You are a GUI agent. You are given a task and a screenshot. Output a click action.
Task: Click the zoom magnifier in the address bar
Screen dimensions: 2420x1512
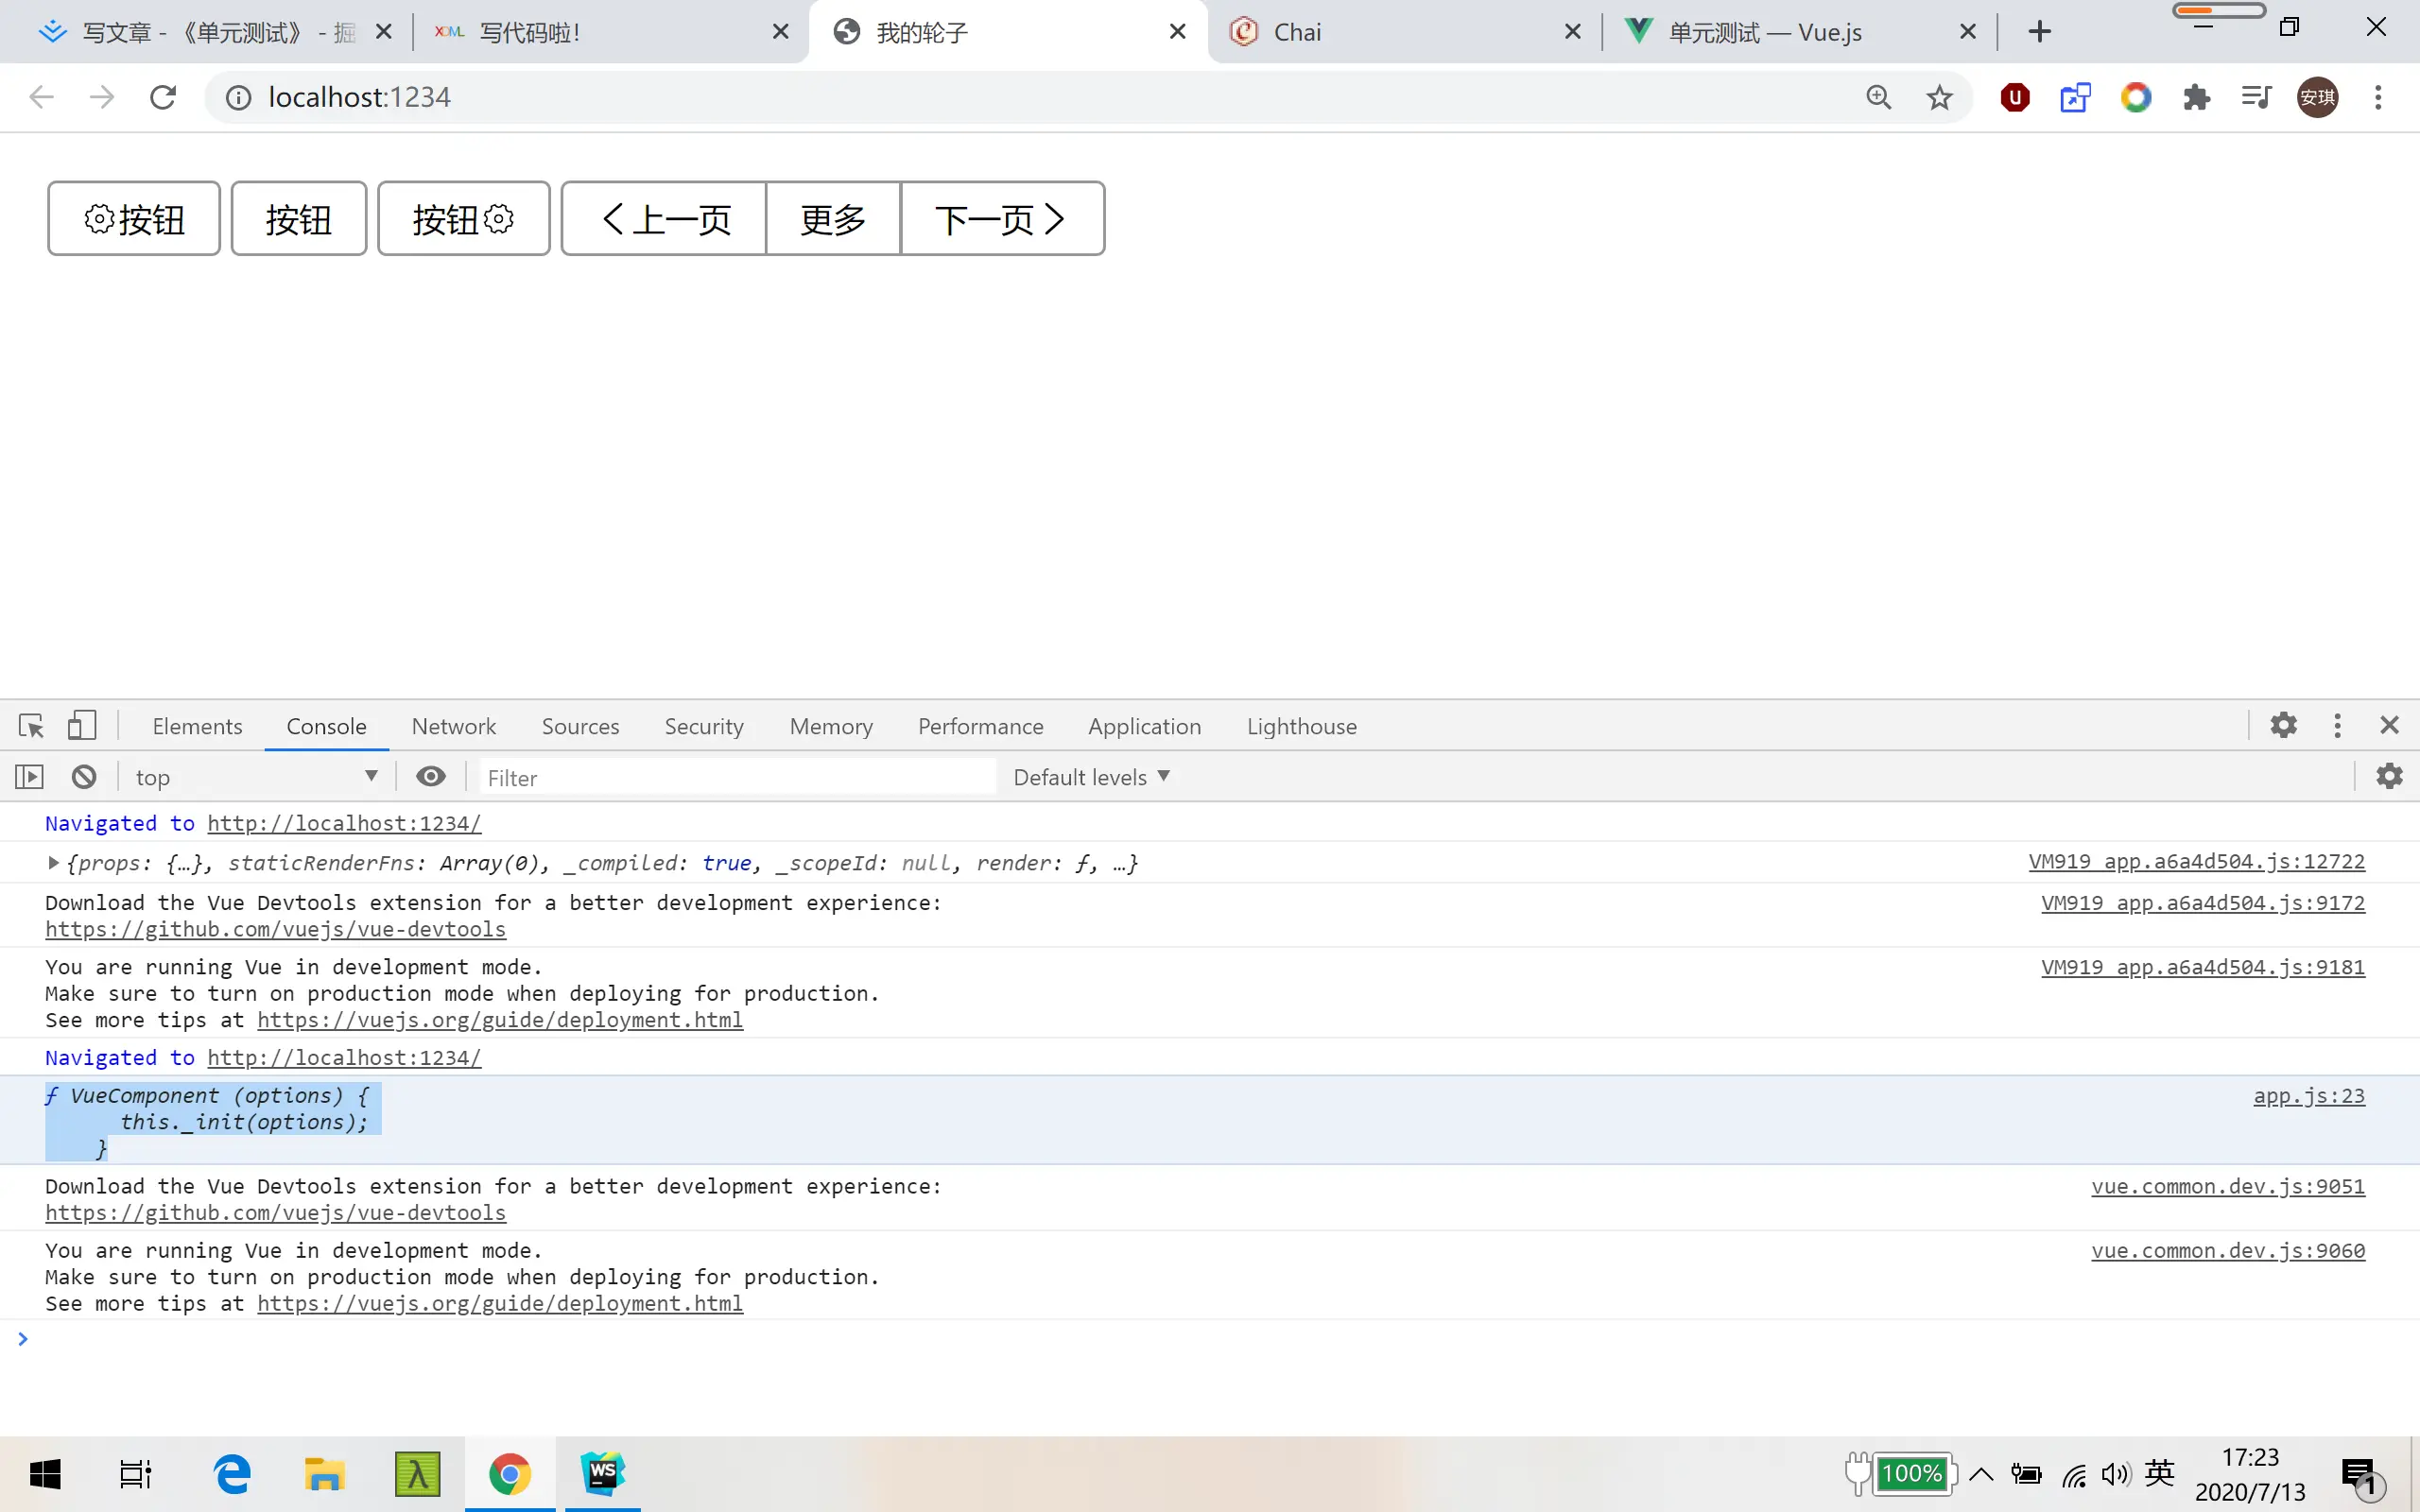point(1879,97)
